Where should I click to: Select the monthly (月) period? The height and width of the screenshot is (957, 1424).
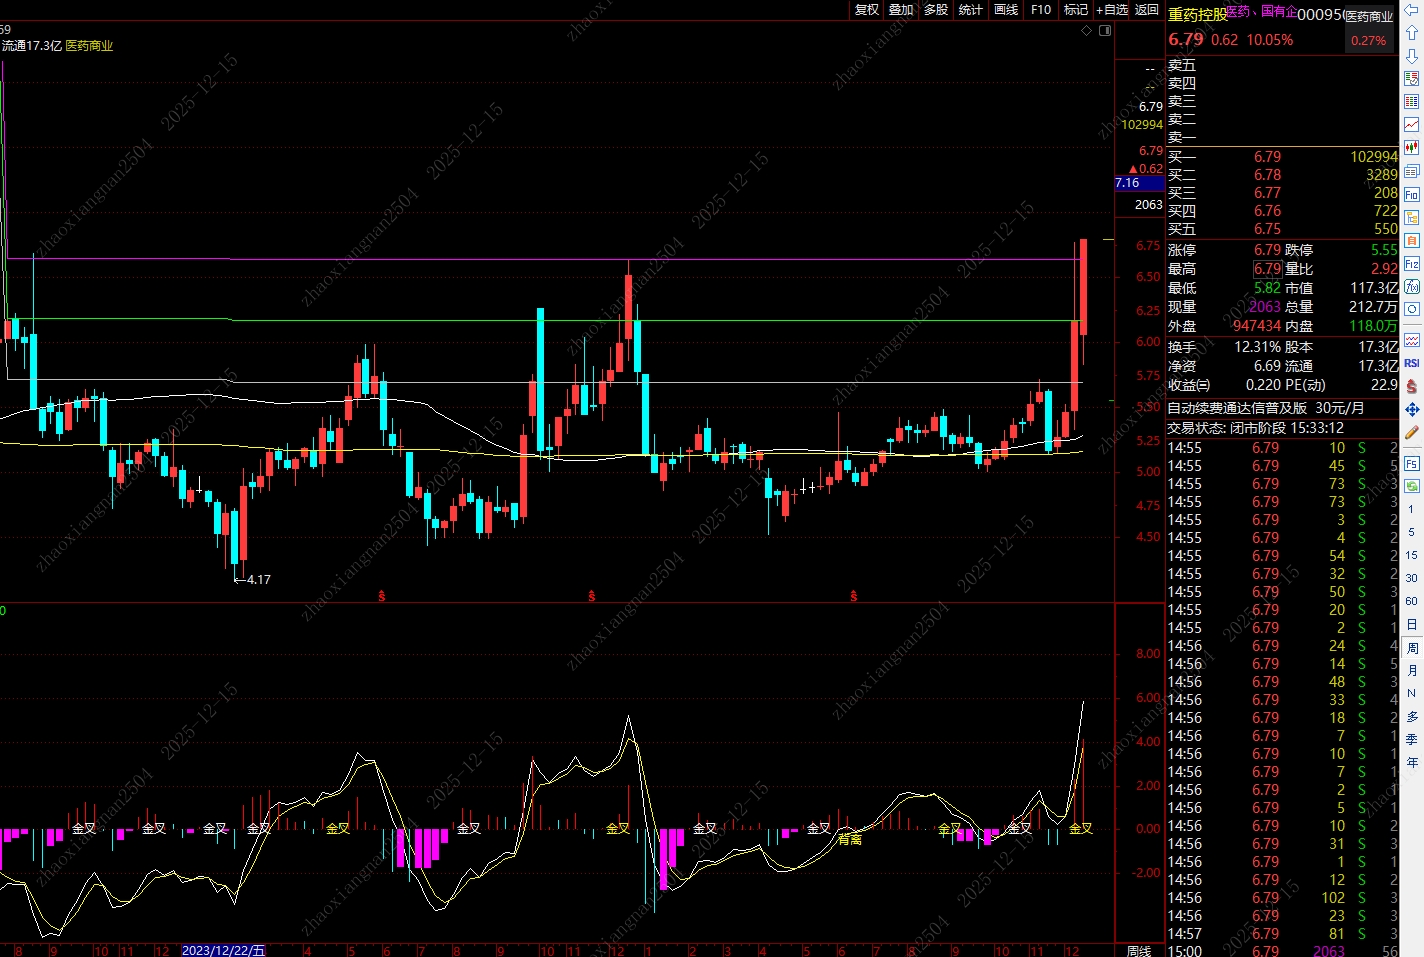point(1411,670)
